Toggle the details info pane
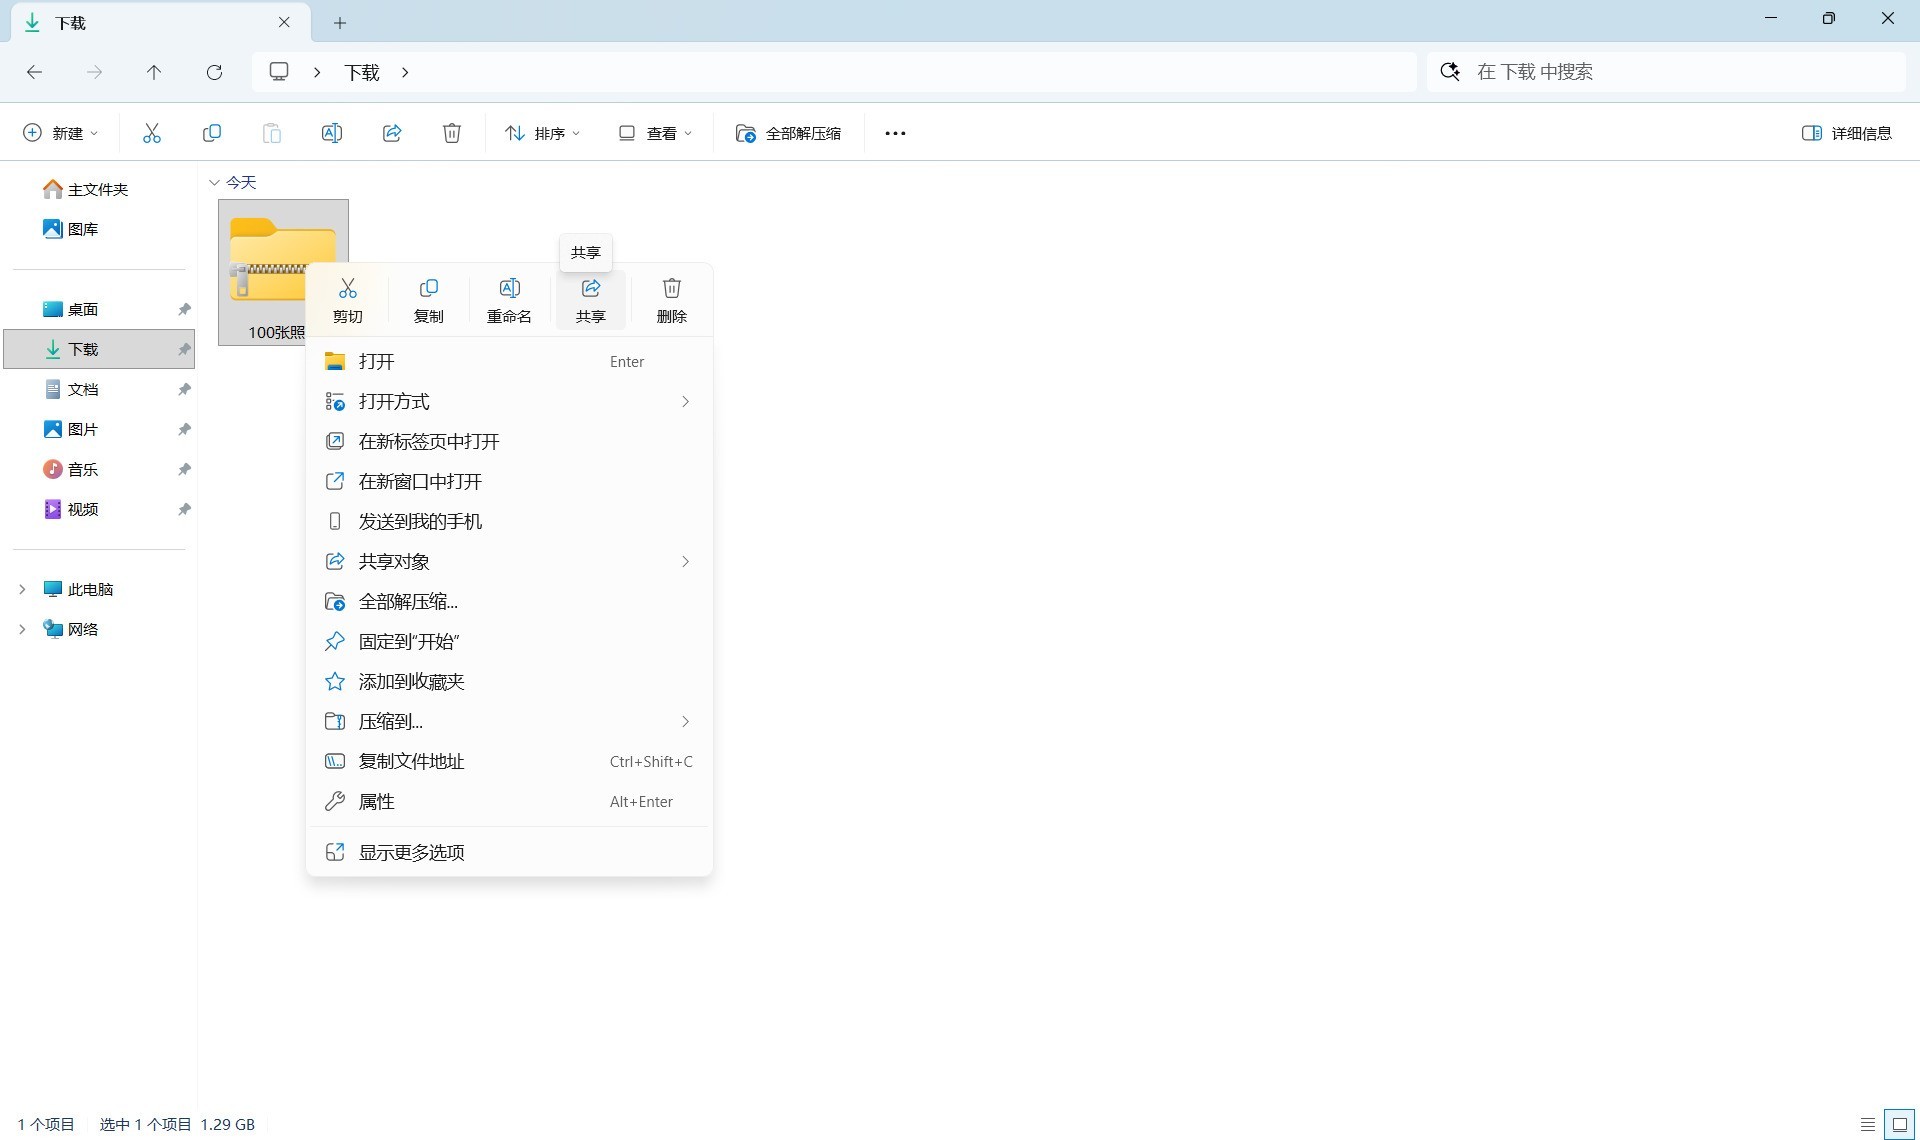Screen dimensions: 1920x1140 tap(1846, 133)
